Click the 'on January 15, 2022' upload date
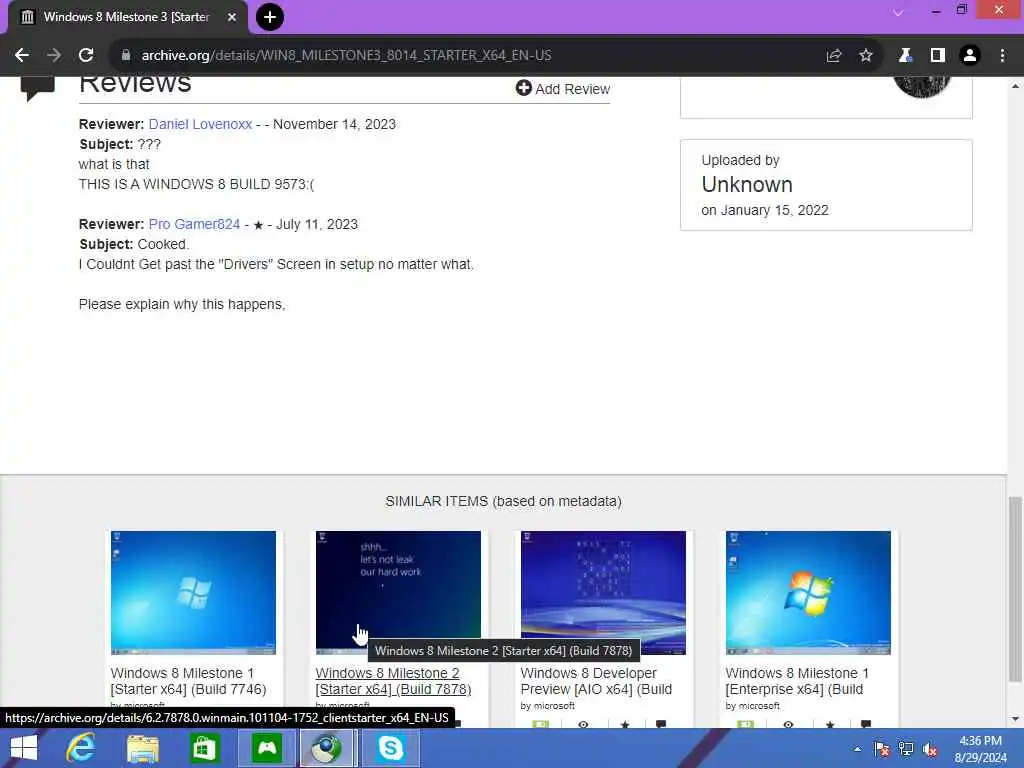 click(x=765, y=210)
